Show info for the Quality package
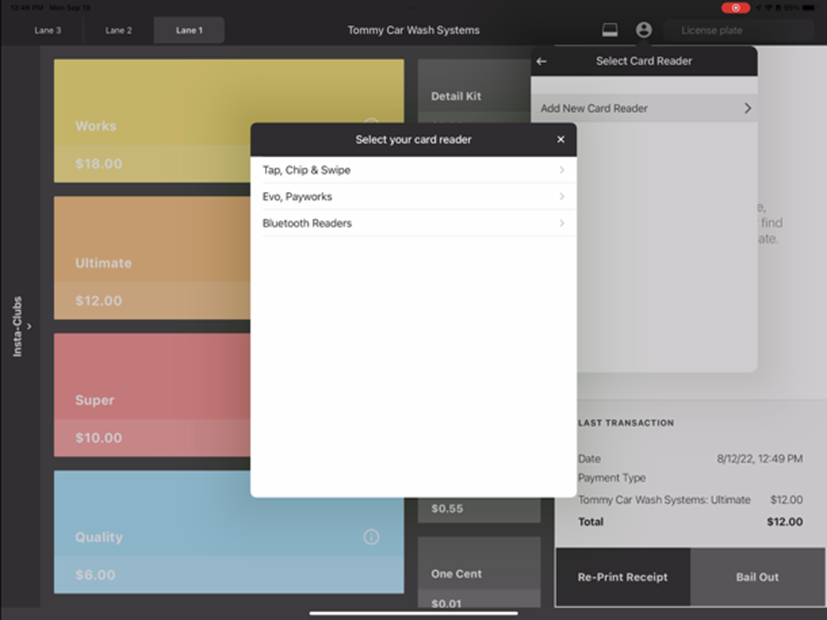Screen dimensions: 827x620 (x=371, y=537)
